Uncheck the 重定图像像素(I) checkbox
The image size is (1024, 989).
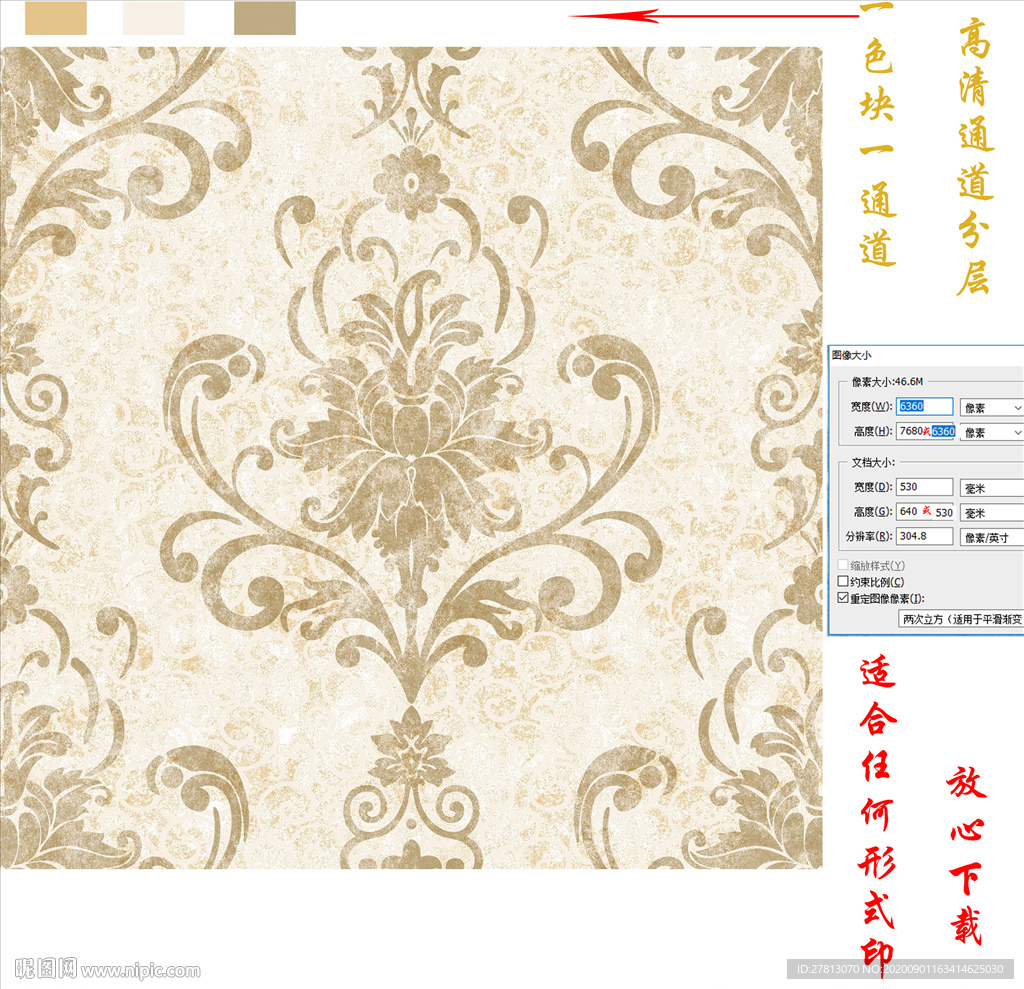click(x=843, y=597)
